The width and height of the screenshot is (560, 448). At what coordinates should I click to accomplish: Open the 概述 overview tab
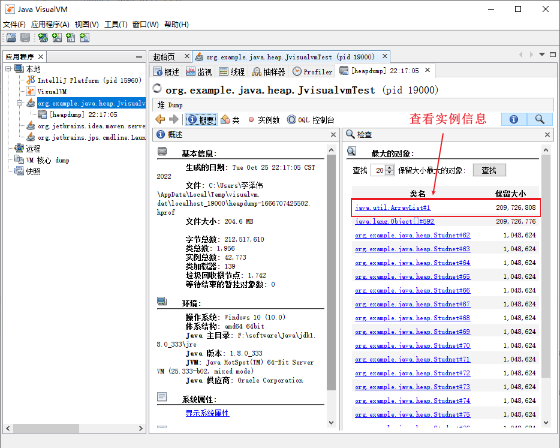pyautogui.click(x=166, y=71)
